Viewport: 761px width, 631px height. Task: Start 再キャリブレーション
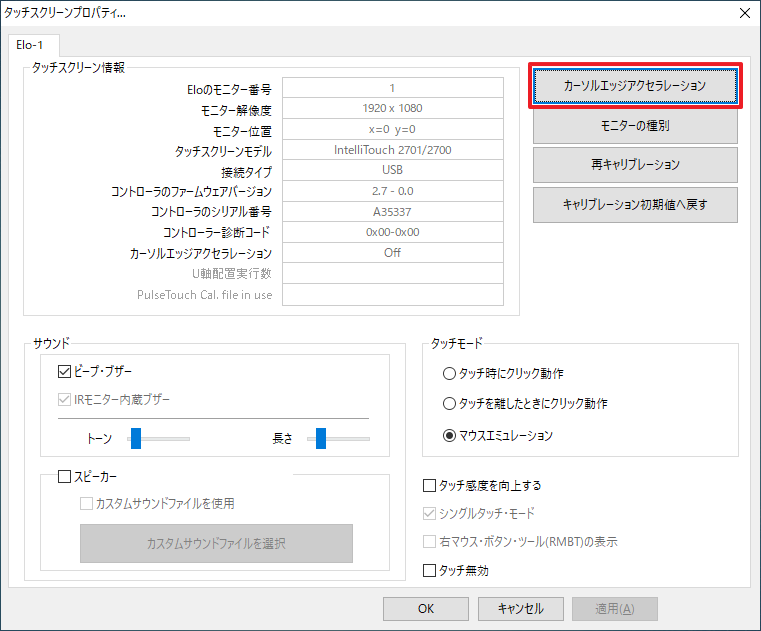635,165
